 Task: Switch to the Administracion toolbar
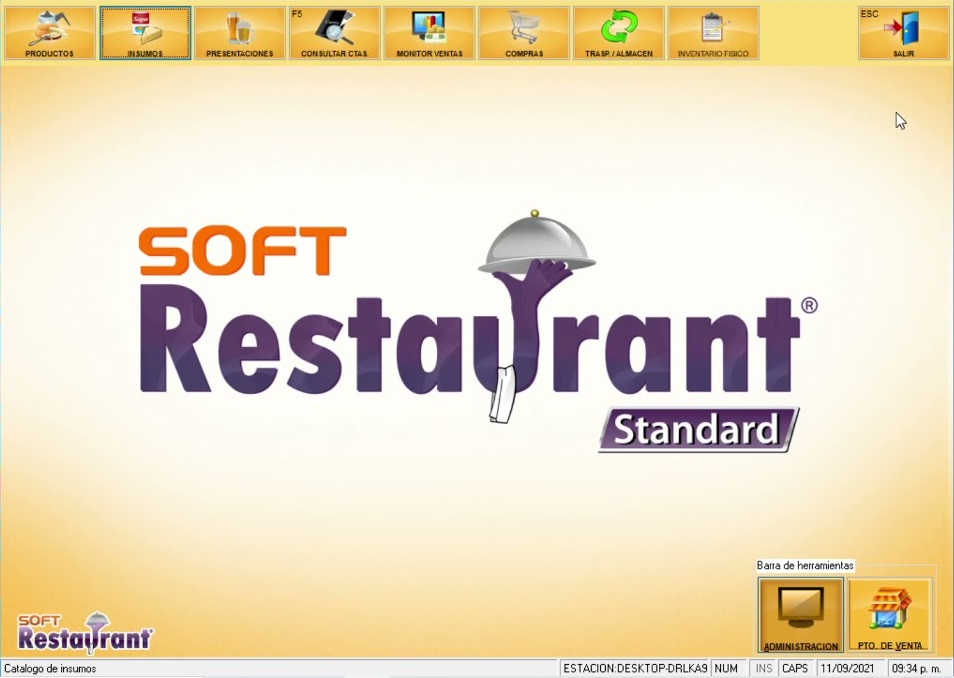(801, 615)
